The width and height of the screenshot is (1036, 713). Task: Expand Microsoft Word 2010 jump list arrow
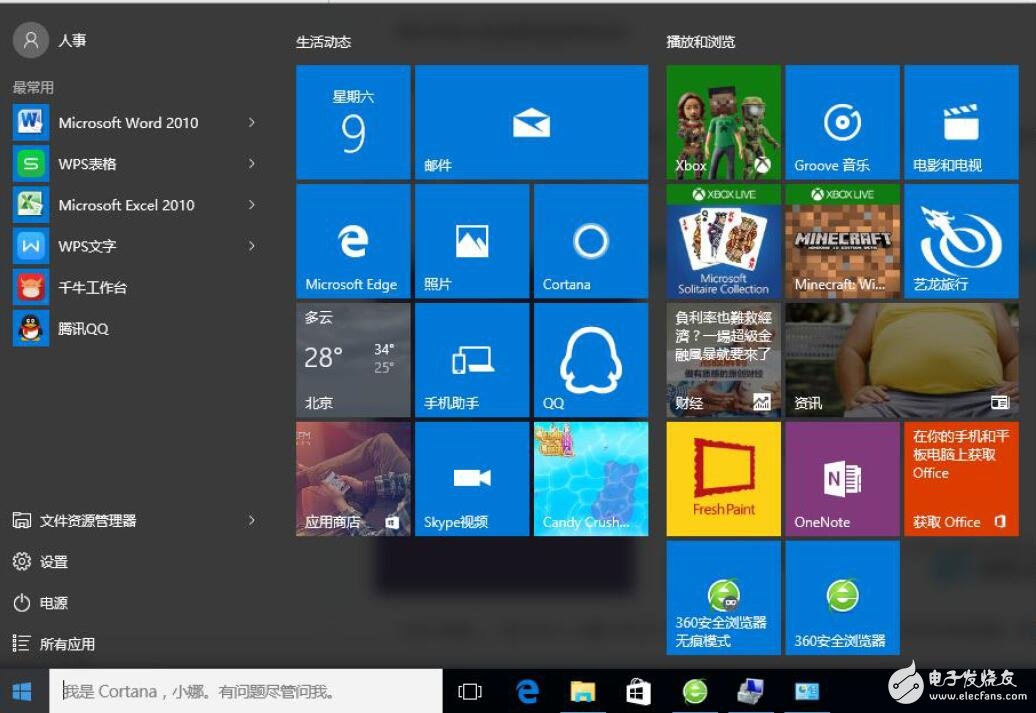tap(252, 122)
